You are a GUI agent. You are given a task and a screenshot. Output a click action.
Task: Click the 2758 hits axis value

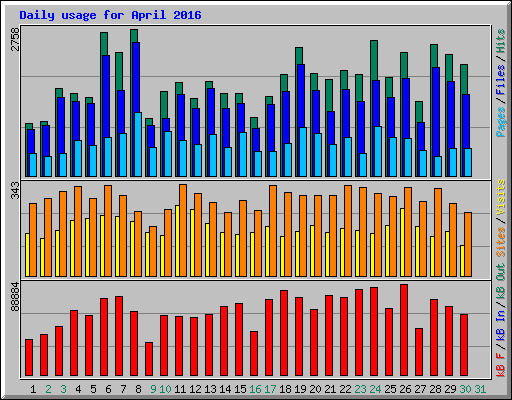tap(15, 39)
